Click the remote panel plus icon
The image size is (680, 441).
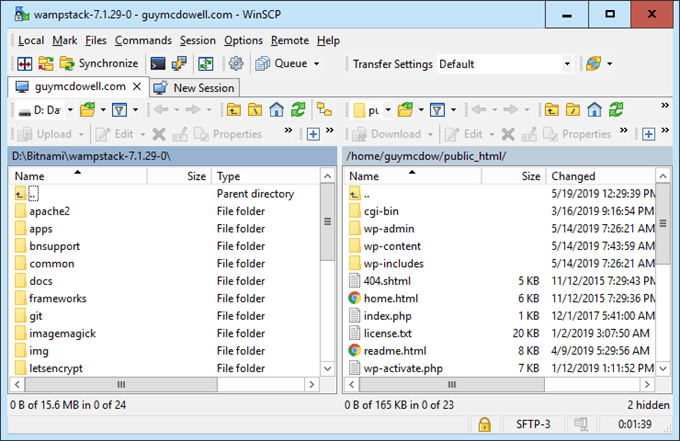point(649,134)
